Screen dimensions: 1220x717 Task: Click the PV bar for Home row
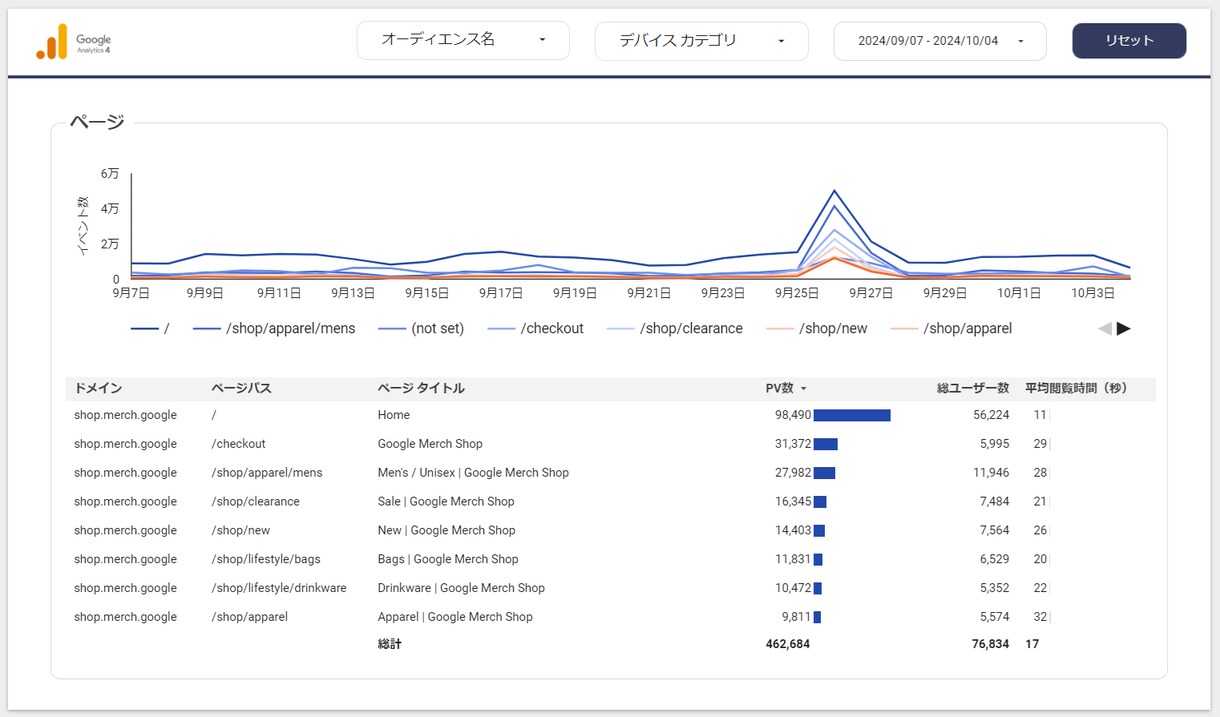pos(852,415)
